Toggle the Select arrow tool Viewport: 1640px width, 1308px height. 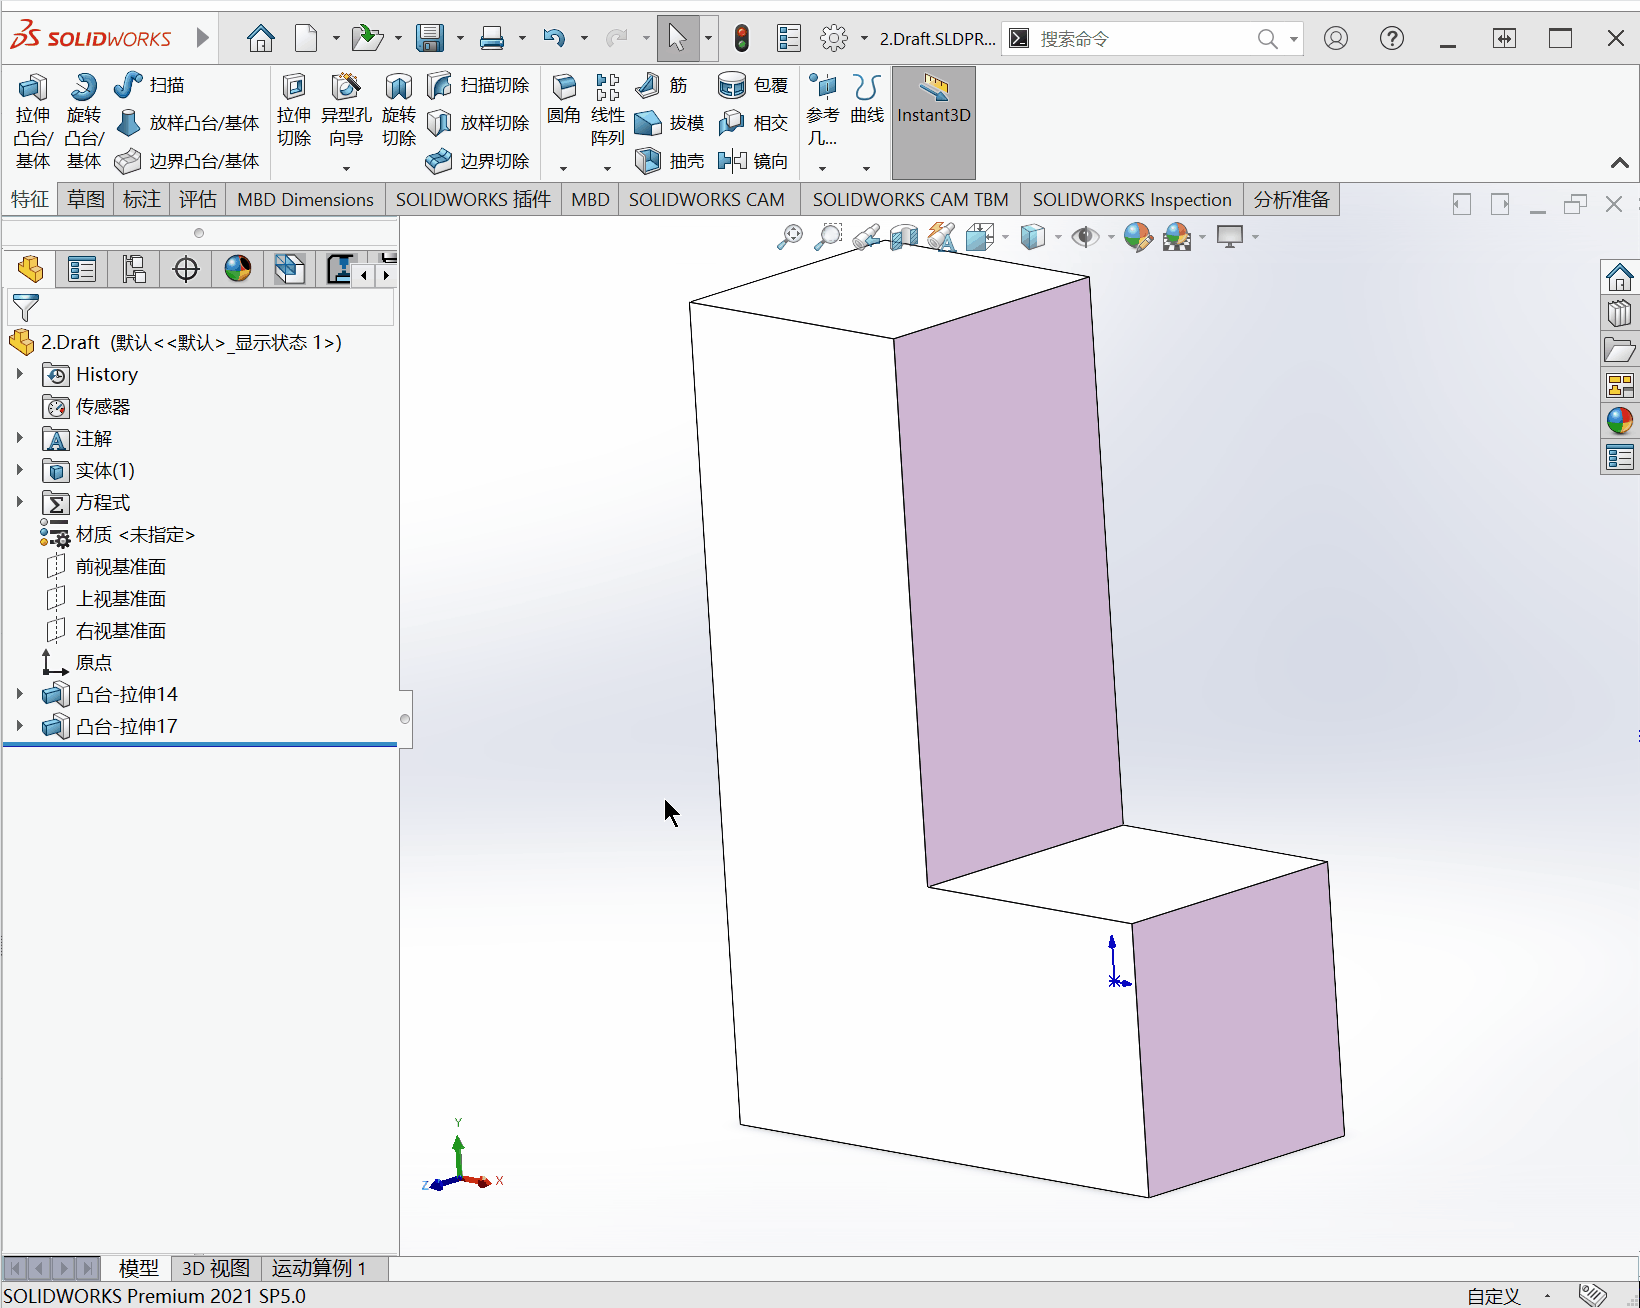(677, 39)
